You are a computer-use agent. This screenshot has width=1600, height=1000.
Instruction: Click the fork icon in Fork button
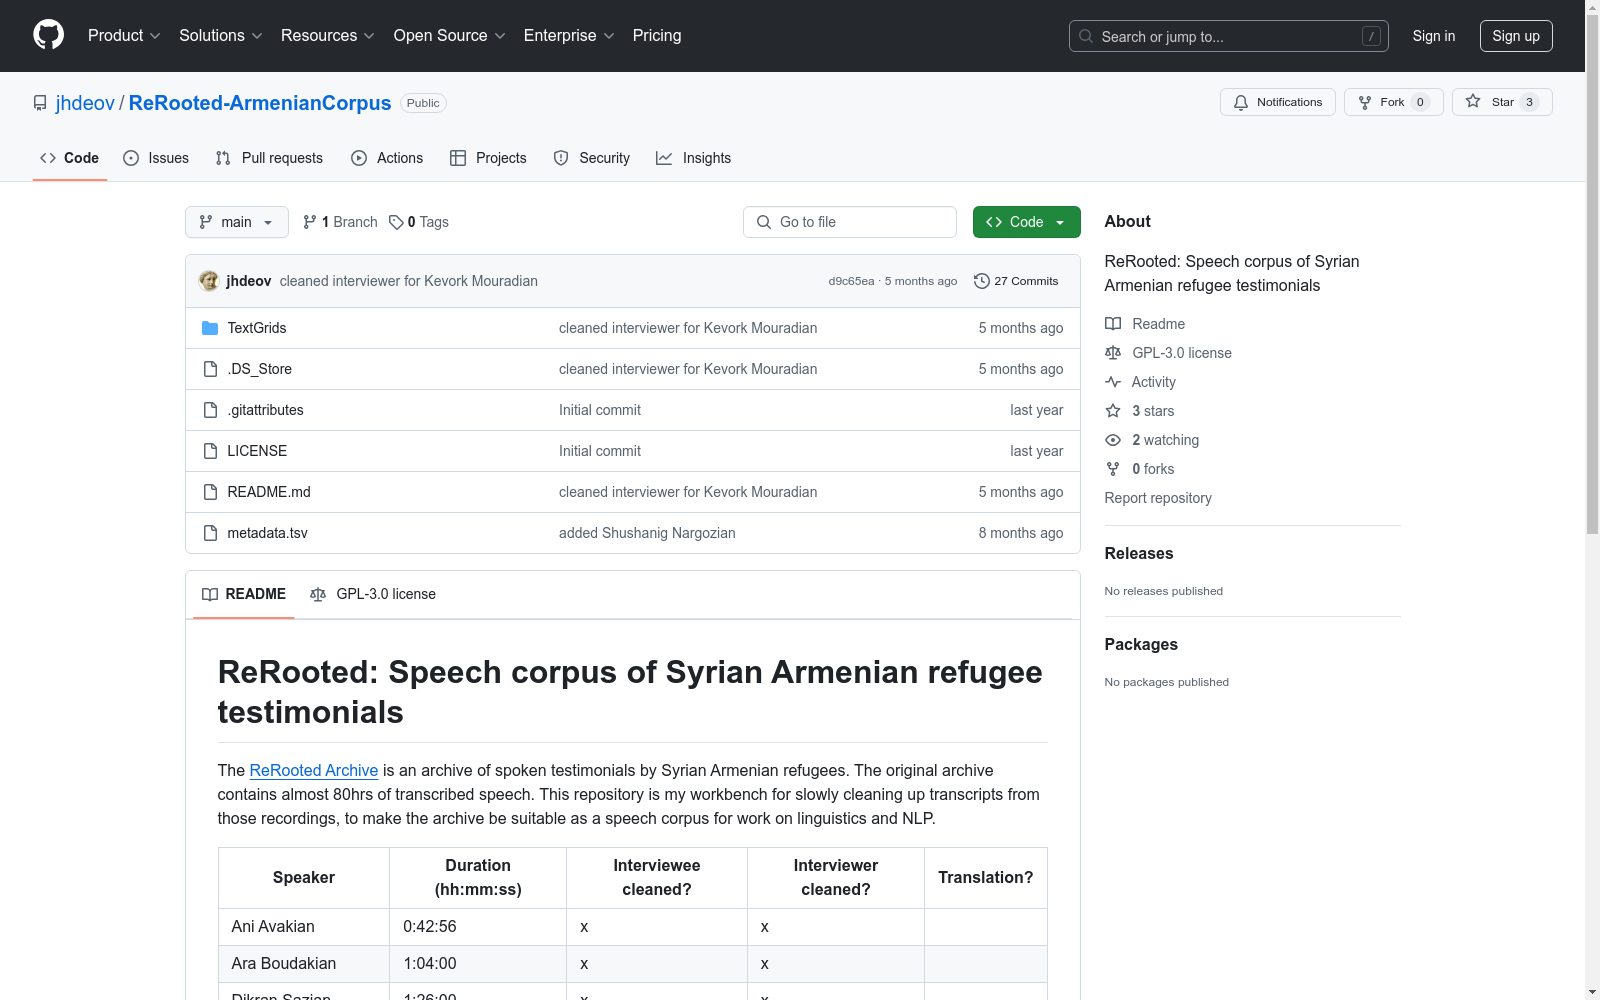pos(1365,102)
